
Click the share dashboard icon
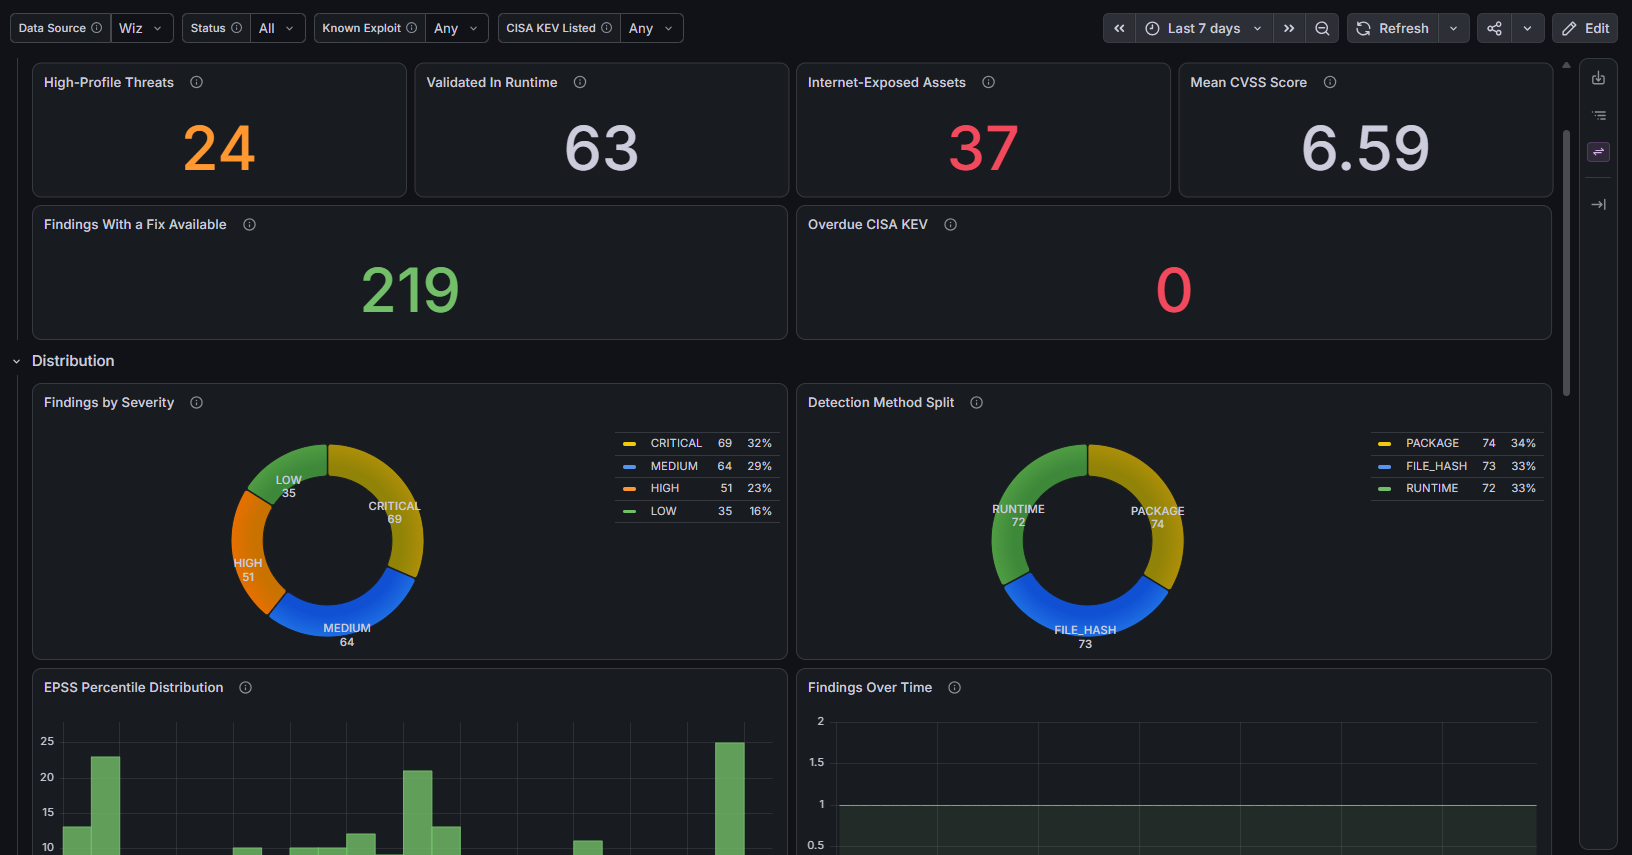(x=1494, y=28)
